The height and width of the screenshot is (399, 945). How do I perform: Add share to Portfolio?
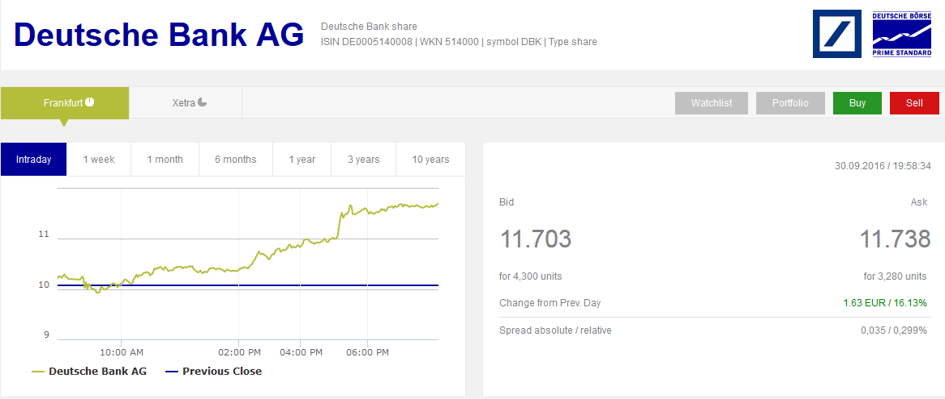click(x=790, y=103)
